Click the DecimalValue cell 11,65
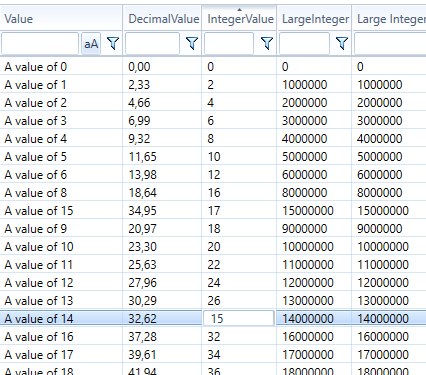 coord(162,157)
